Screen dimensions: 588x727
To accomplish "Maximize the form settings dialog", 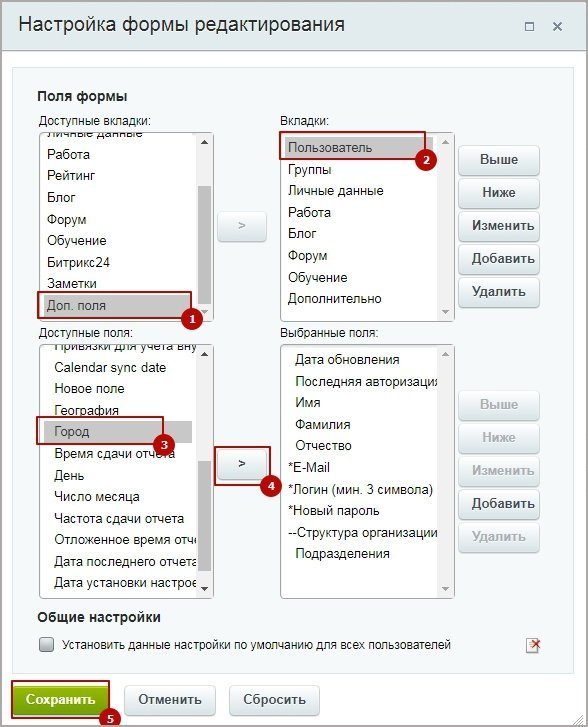I will point(529,27).
